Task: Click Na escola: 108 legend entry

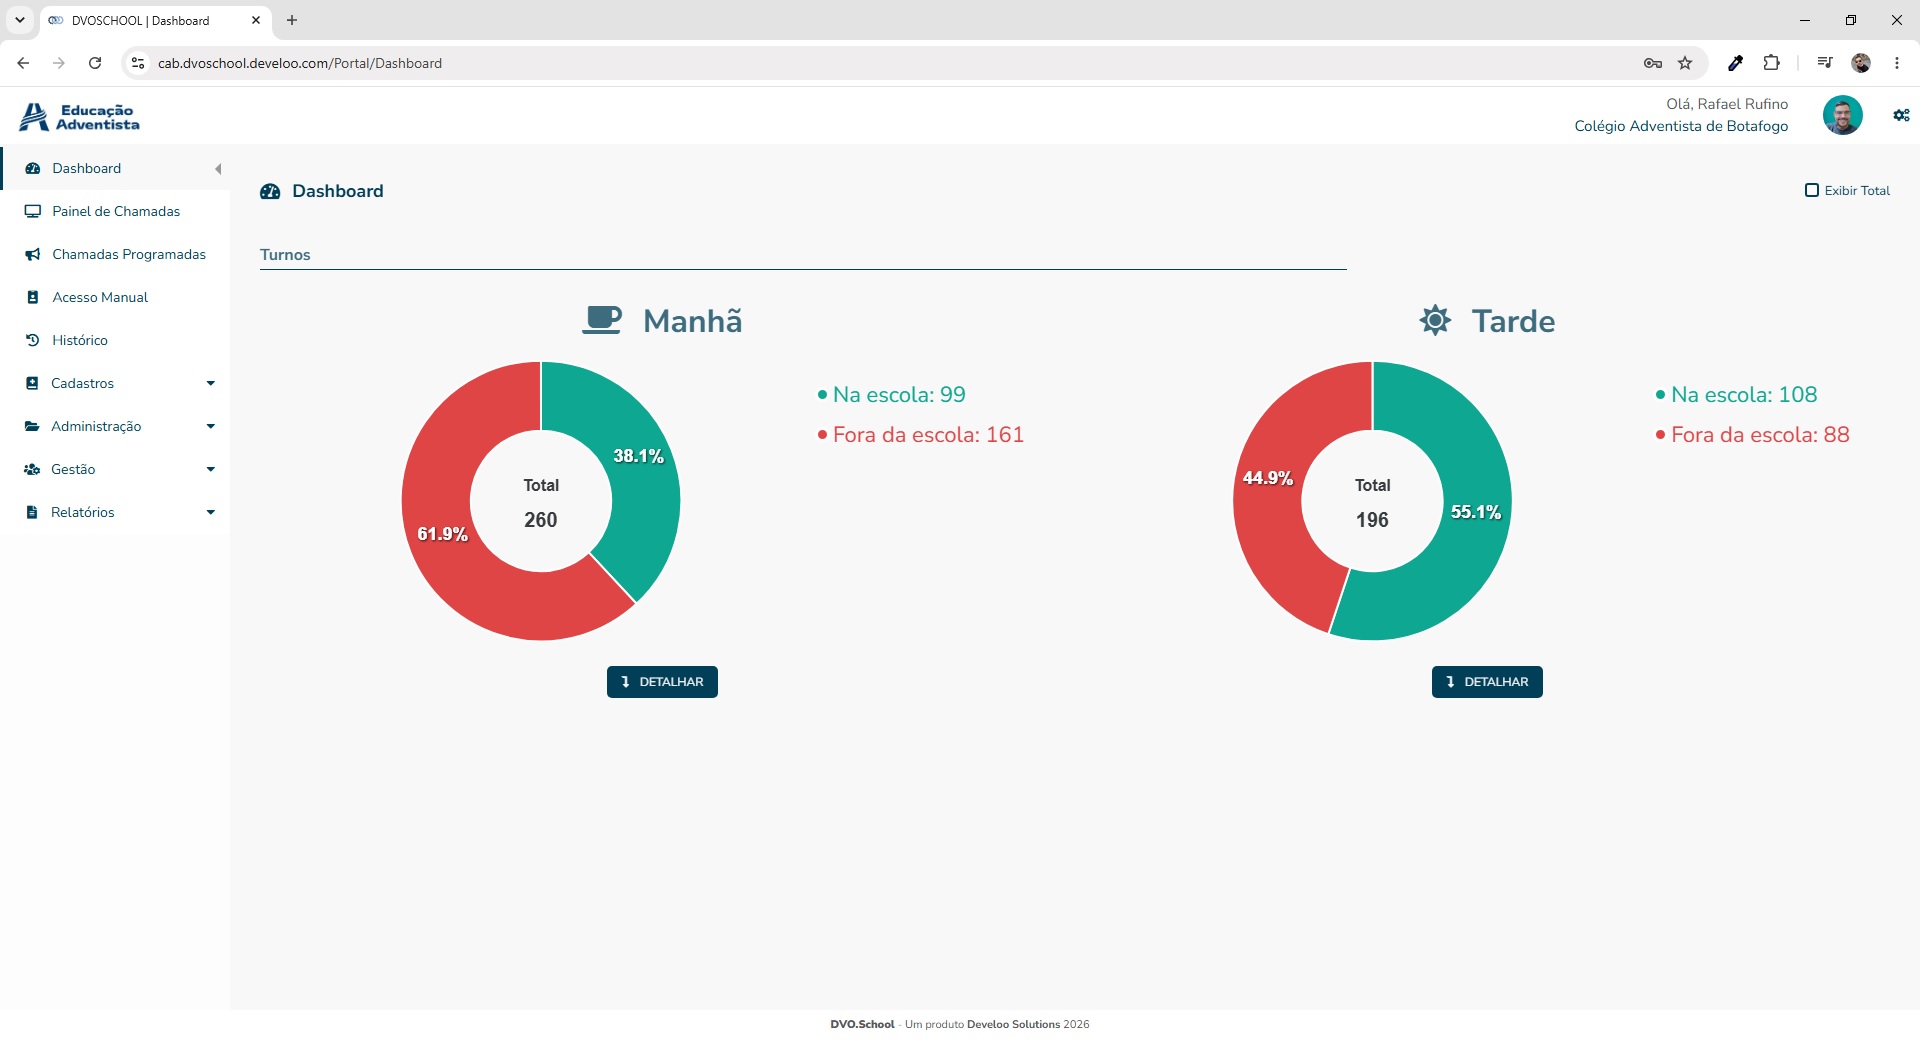Action: tap(1736, 395)
